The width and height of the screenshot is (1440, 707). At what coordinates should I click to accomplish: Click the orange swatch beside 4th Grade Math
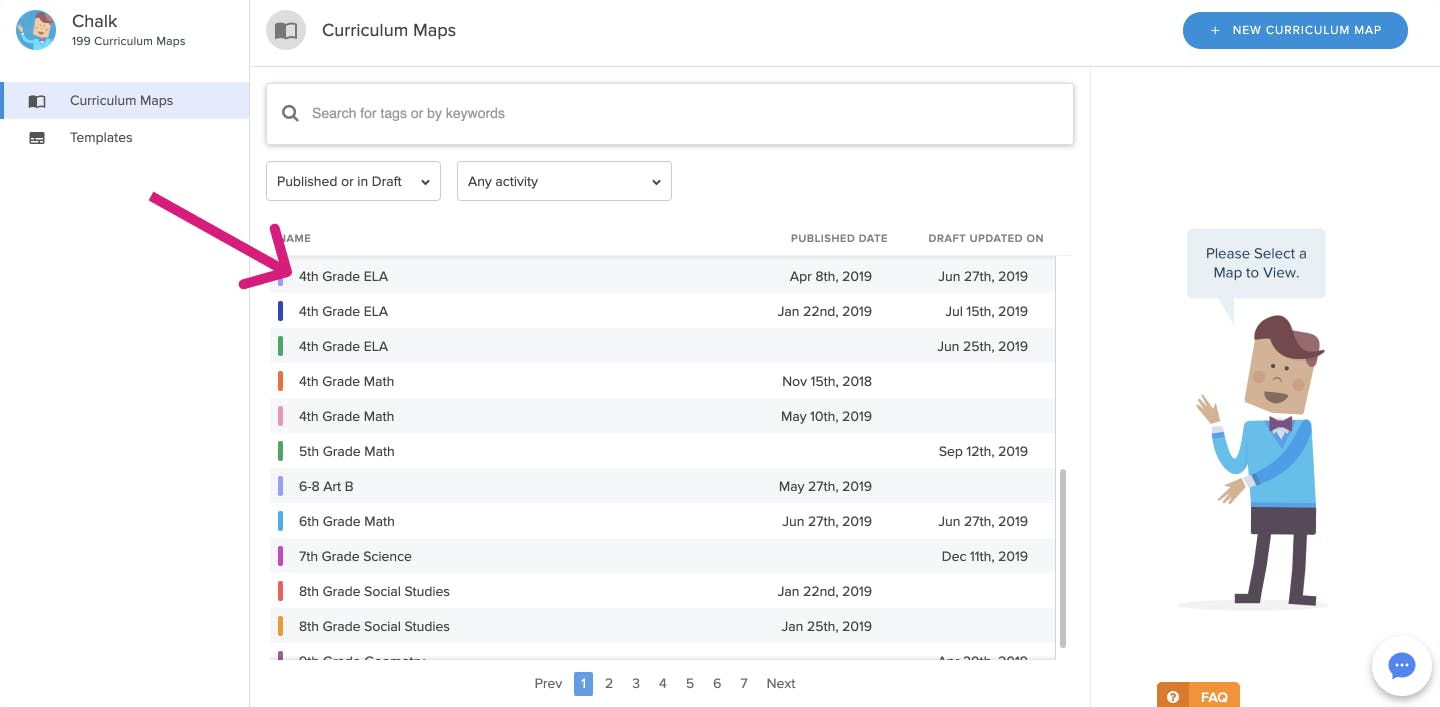[280, 381]
